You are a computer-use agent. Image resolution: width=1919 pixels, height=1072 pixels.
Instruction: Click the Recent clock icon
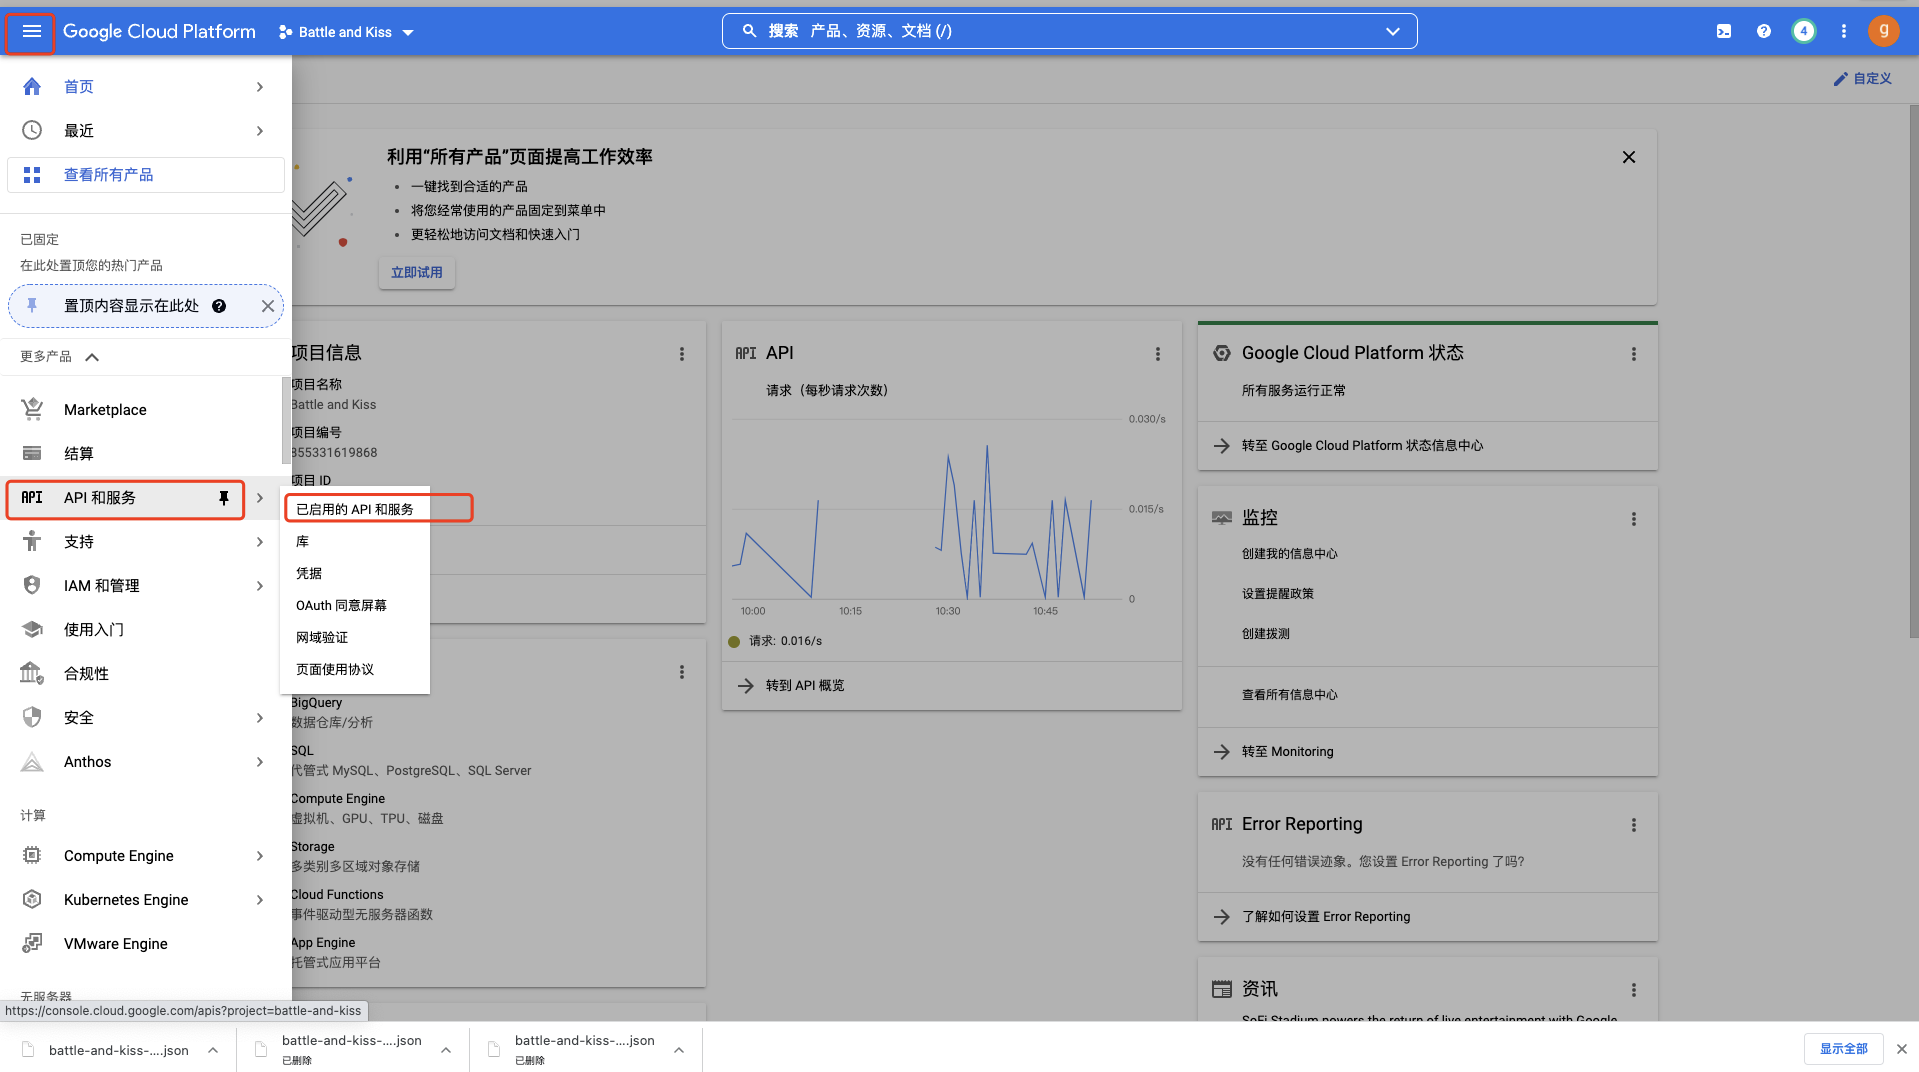pos(32,131)
